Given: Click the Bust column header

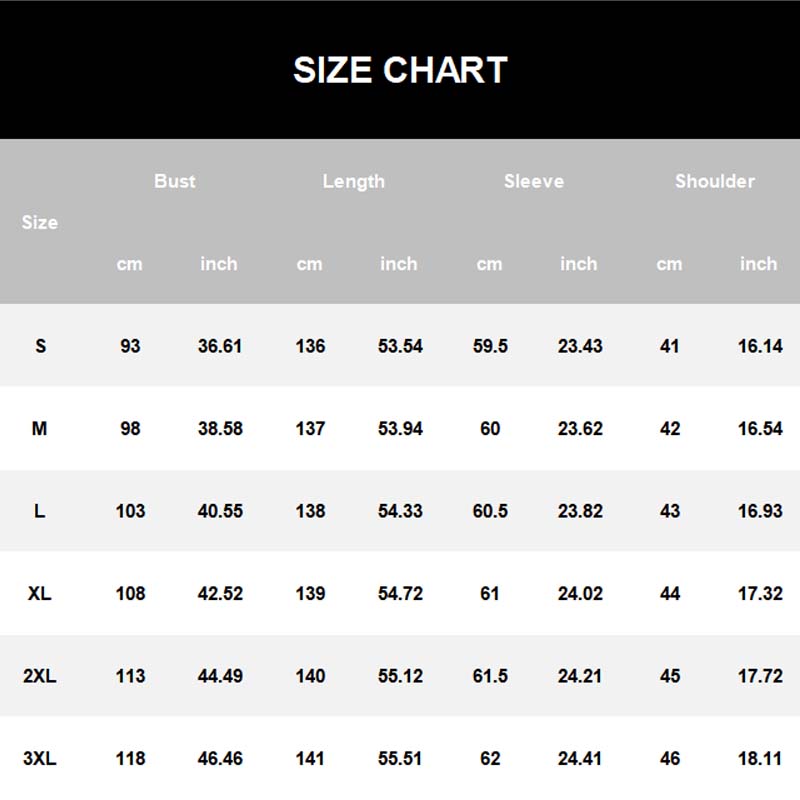Looking at the screenshot, I should [175, 181].
